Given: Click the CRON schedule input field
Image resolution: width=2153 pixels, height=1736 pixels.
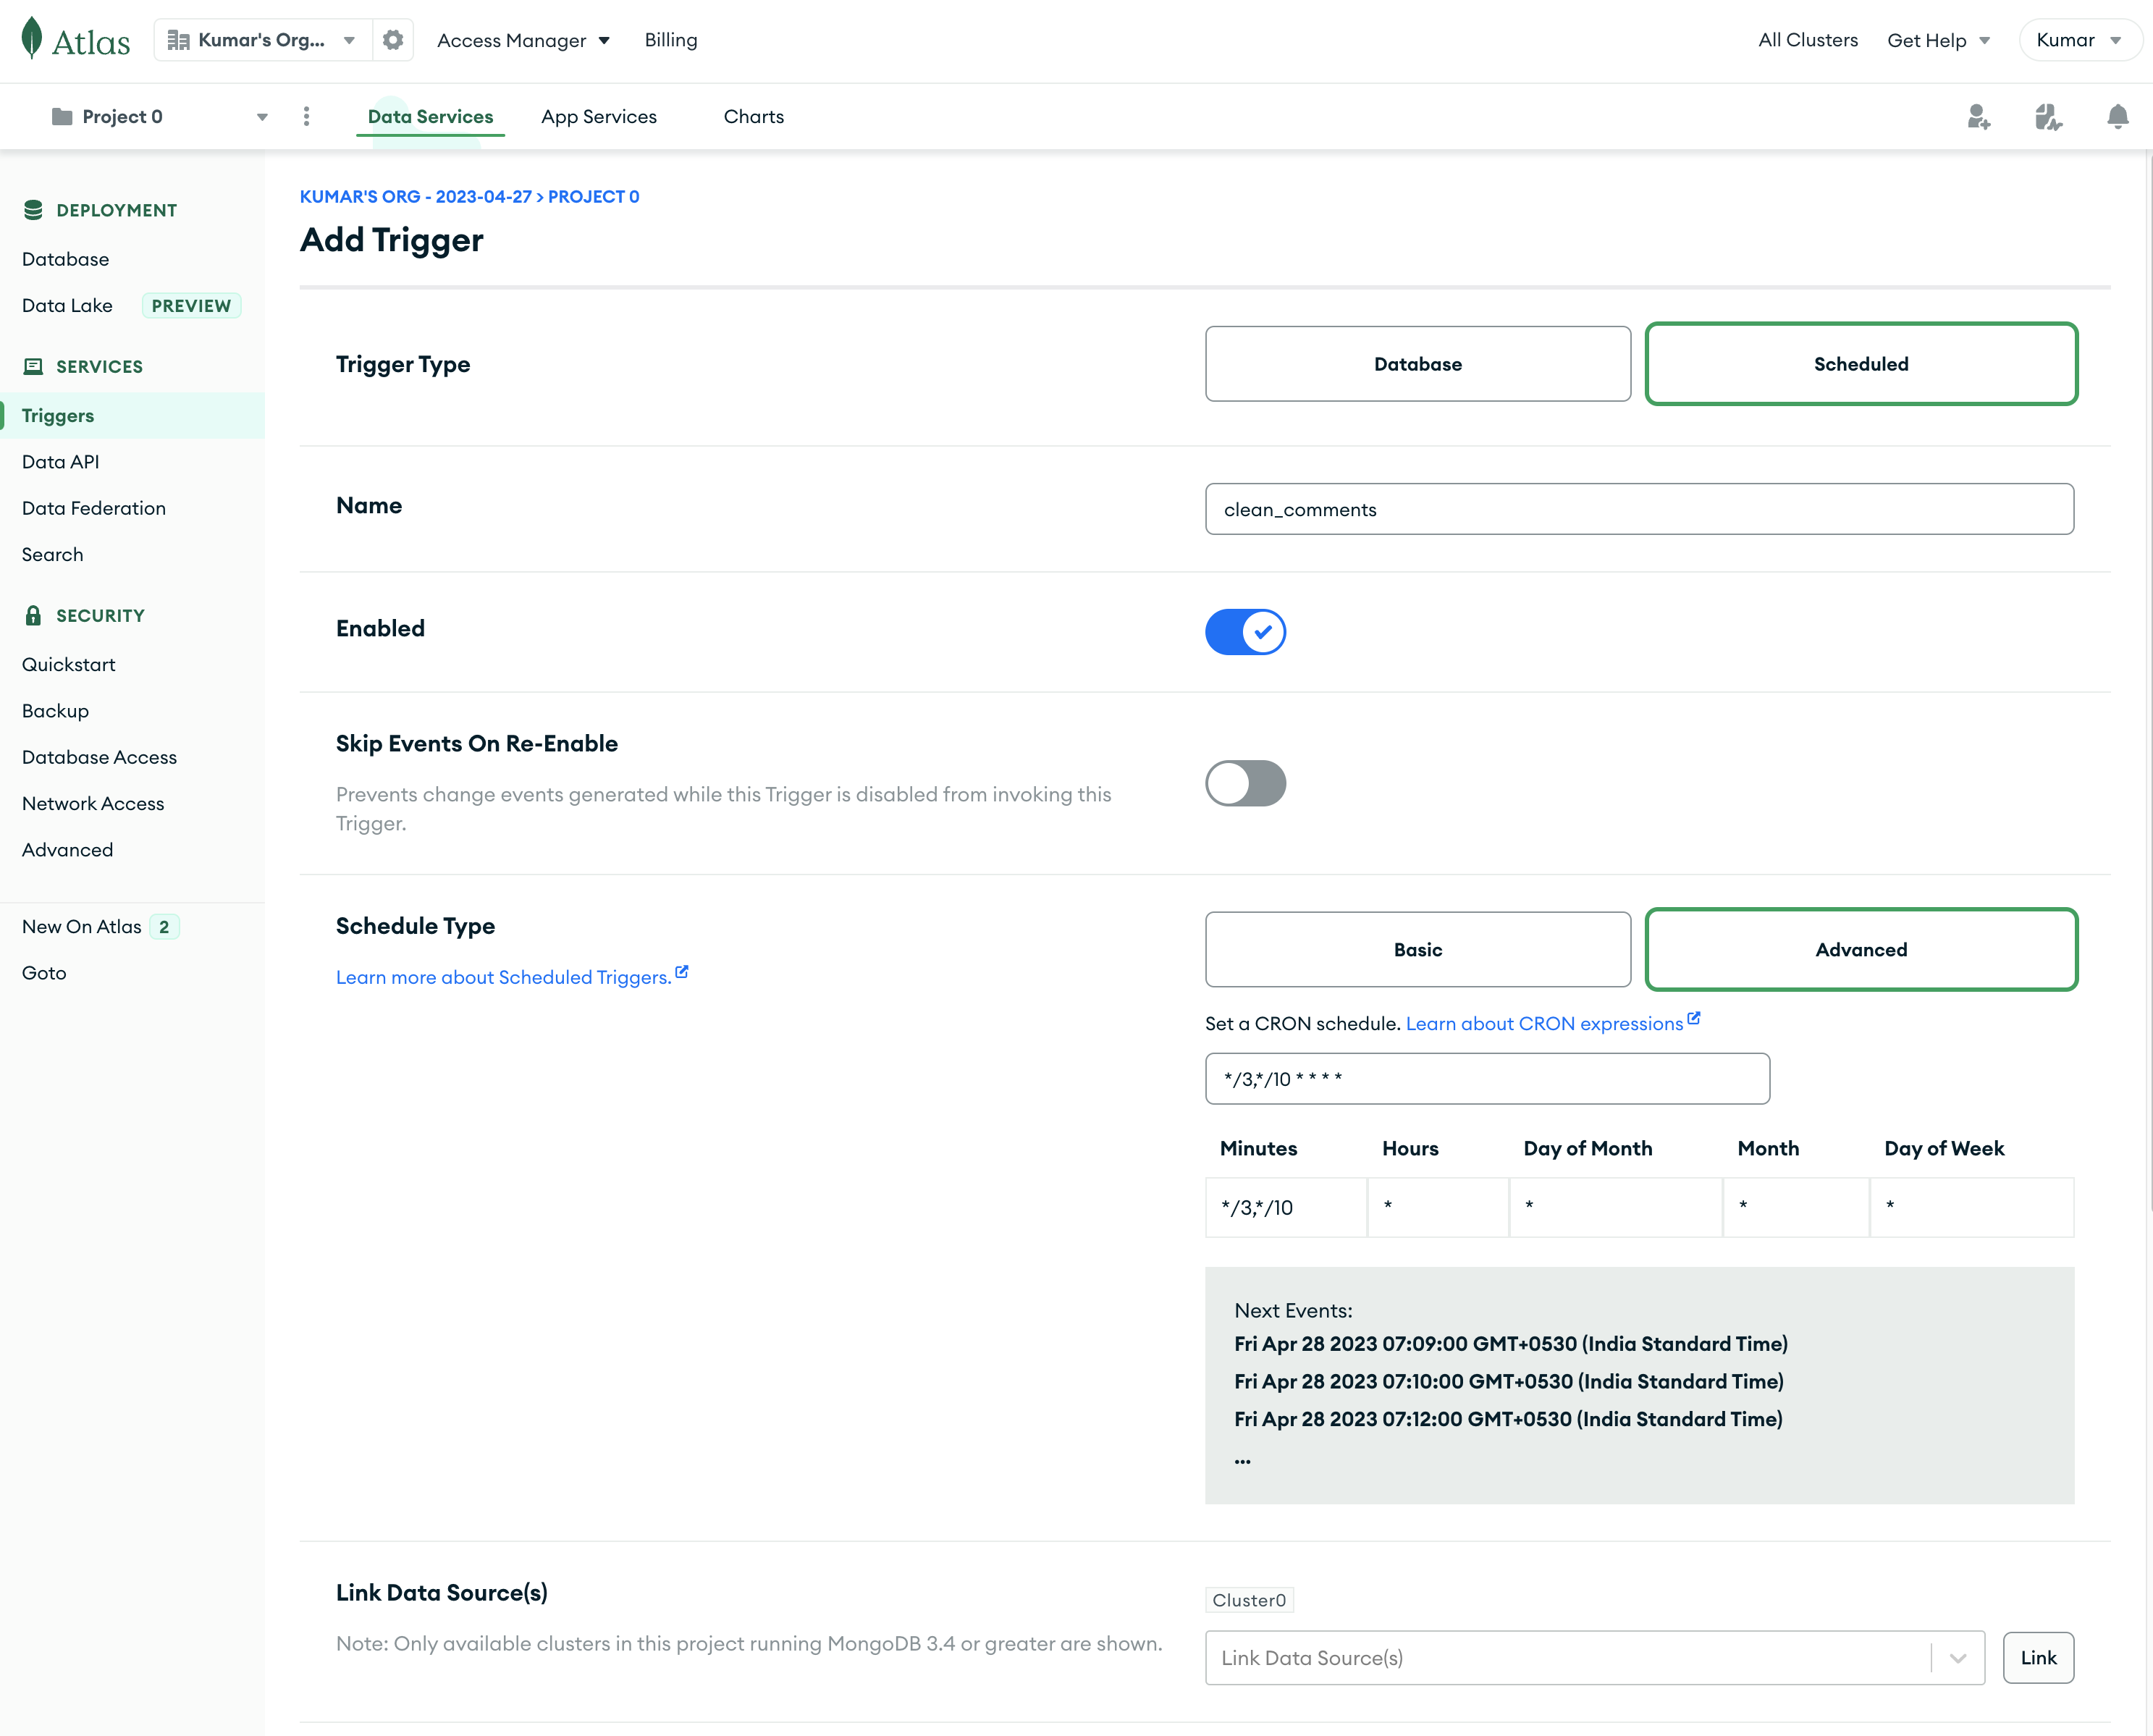Looking at the screenshot, I should pos(1487,1079).
